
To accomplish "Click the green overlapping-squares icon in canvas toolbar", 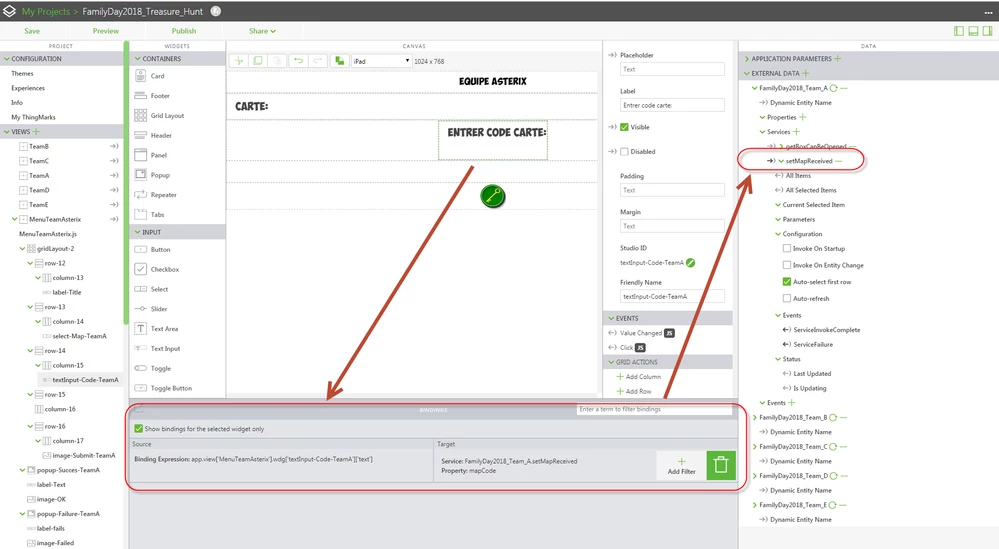I will [x=339, y=61].
